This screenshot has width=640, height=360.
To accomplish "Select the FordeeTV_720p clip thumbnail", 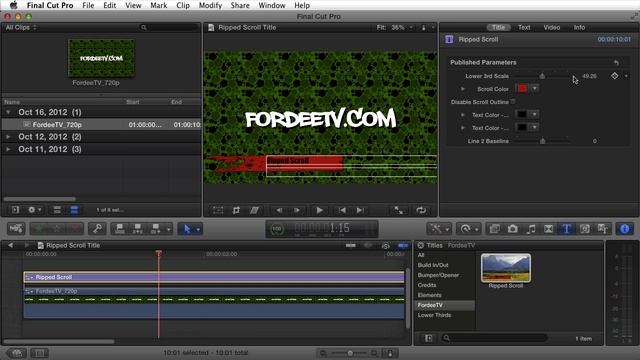I will click(102, 58).
